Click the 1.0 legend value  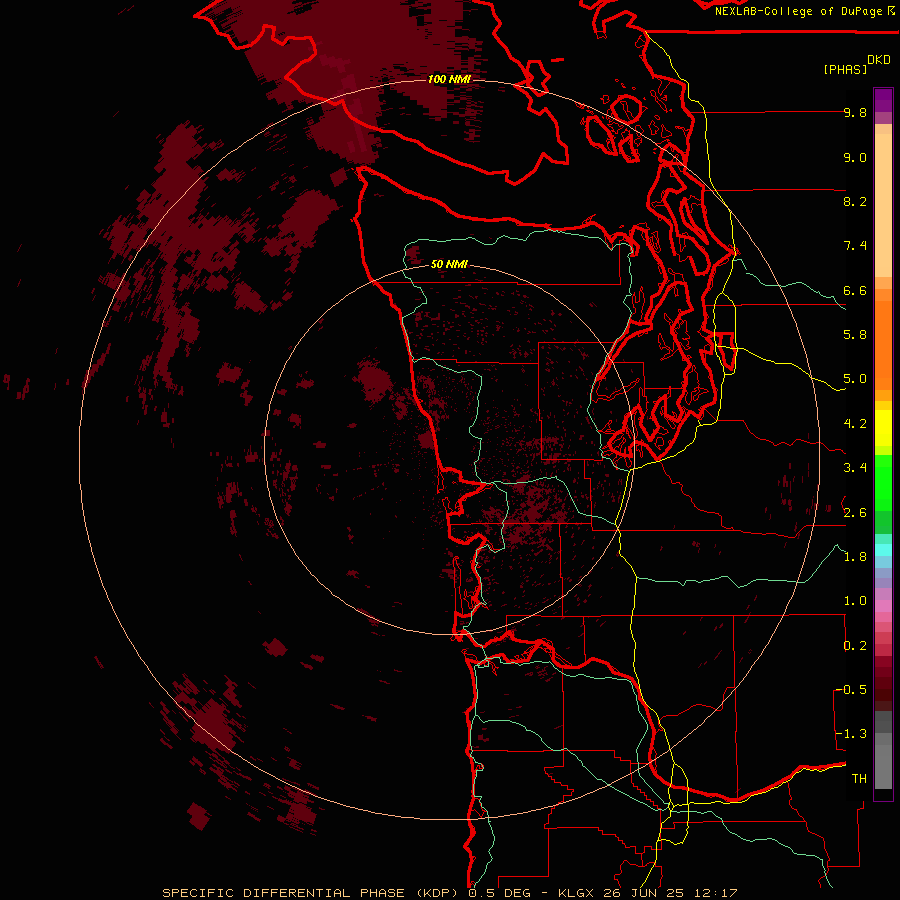coord(855,601)
